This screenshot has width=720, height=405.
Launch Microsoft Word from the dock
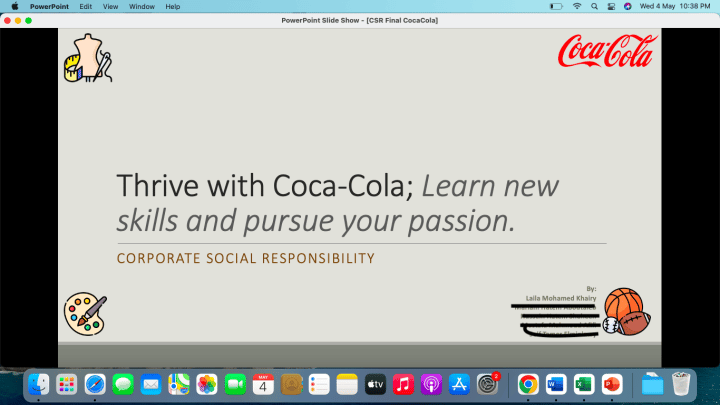[556, 383]
